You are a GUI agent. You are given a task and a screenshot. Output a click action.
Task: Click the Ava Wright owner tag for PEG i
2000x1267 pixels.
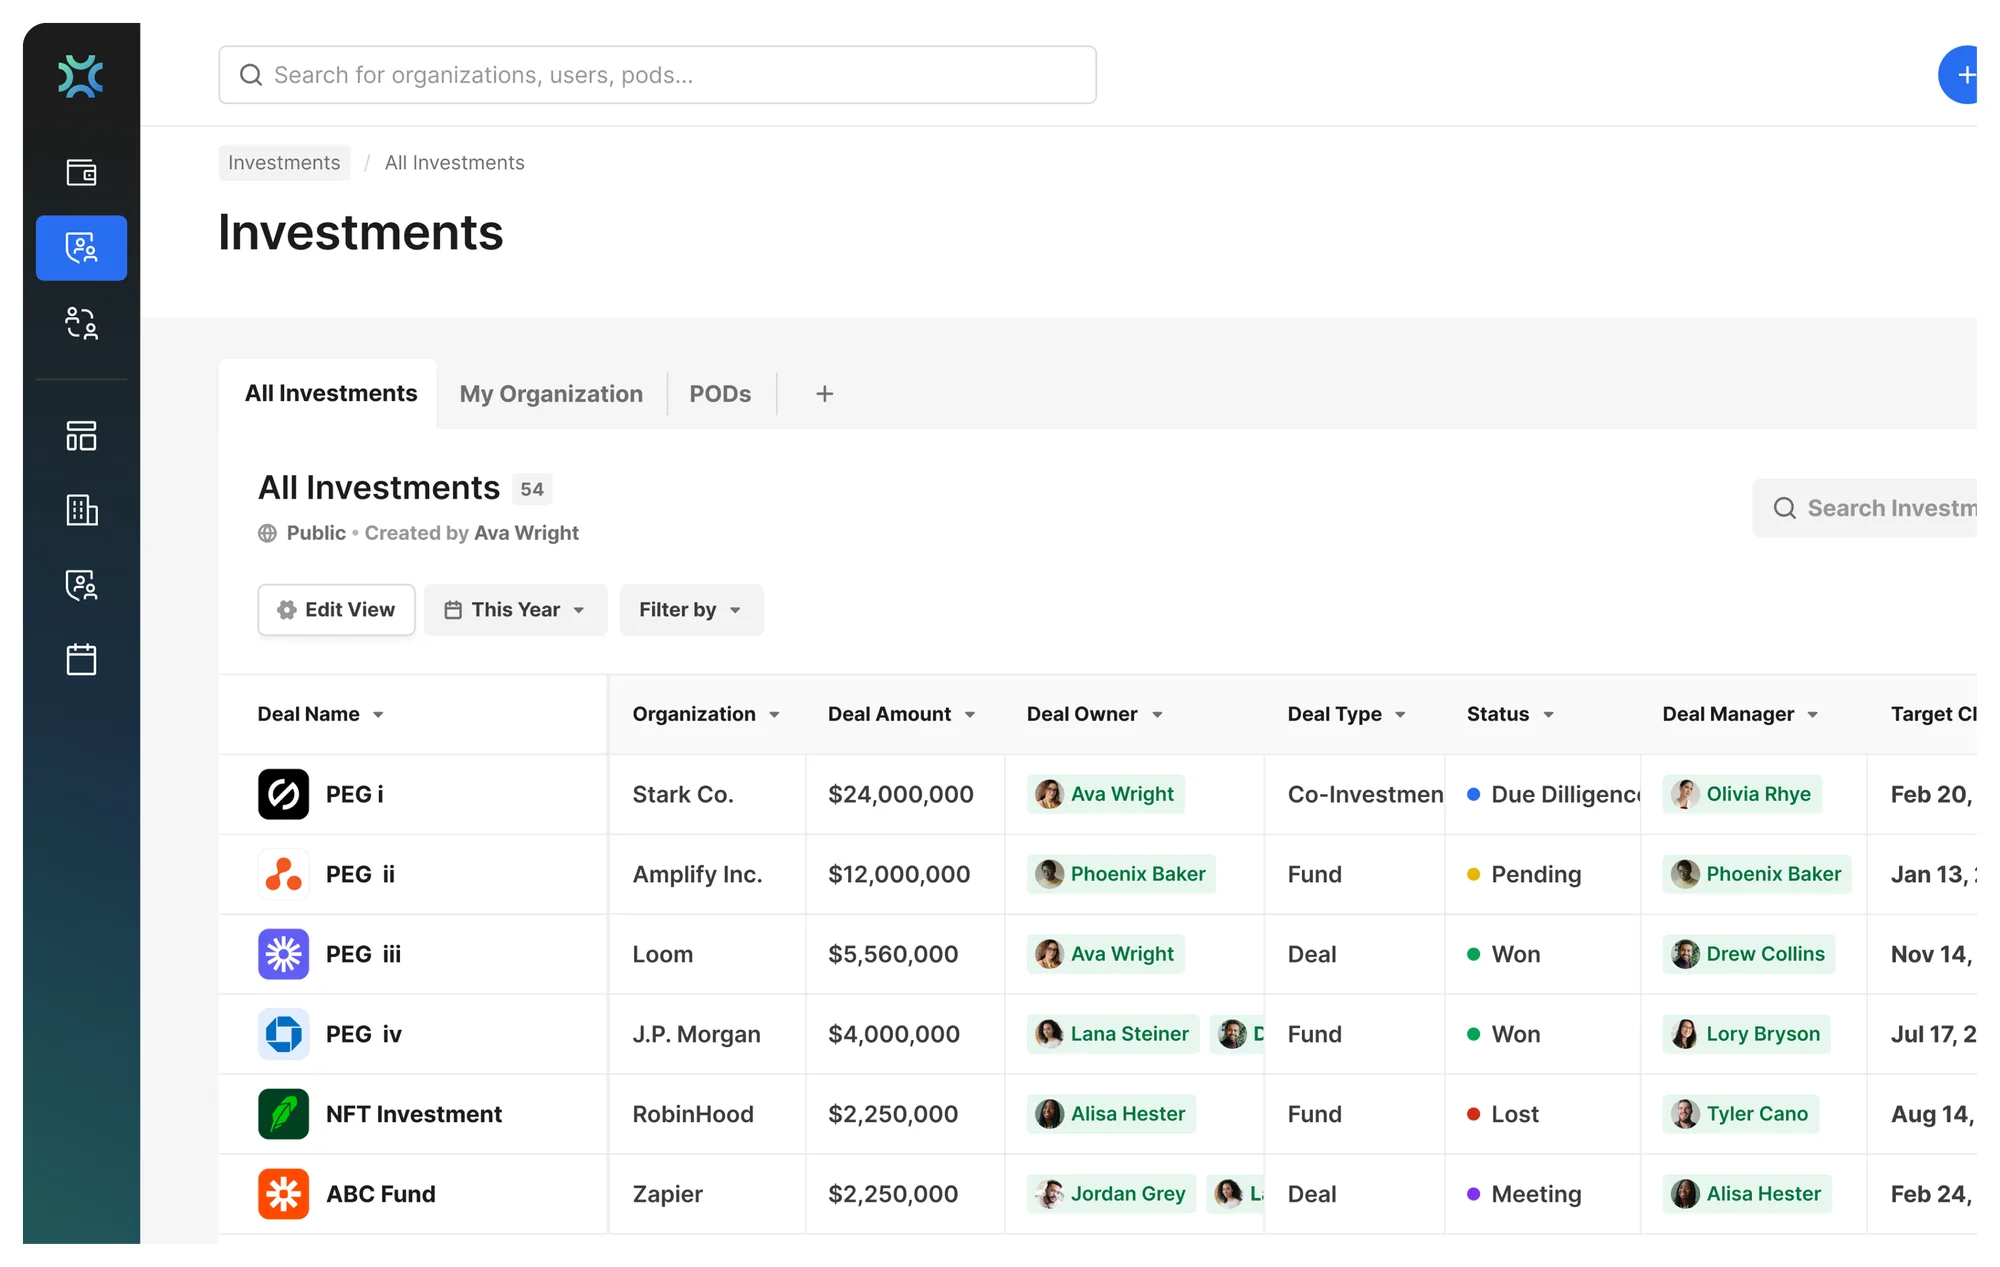(1105, 794)
